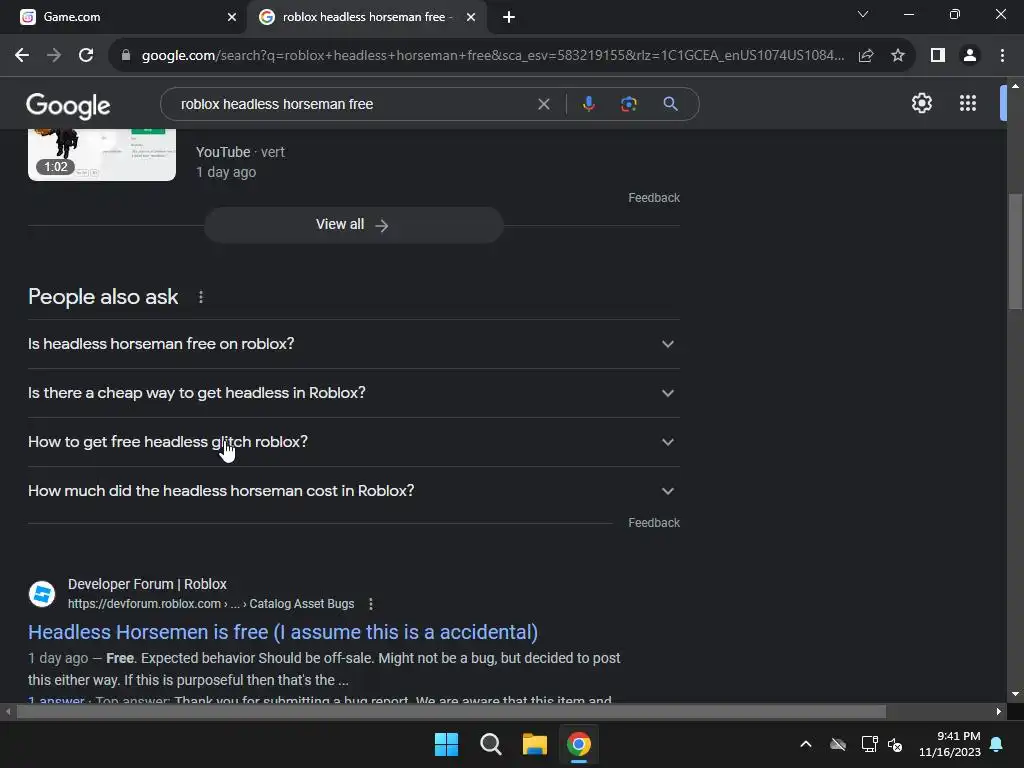The image size is (1024, 768).
Task: Open the Google apps grid
Action: tap(968, 103)
